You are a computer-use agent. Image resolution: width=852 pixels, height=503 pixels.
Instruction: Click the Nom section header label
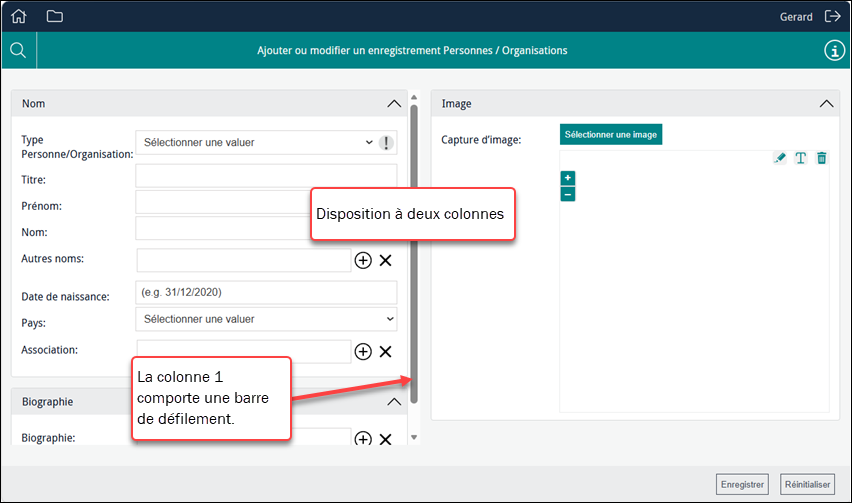tap(34, 104)
